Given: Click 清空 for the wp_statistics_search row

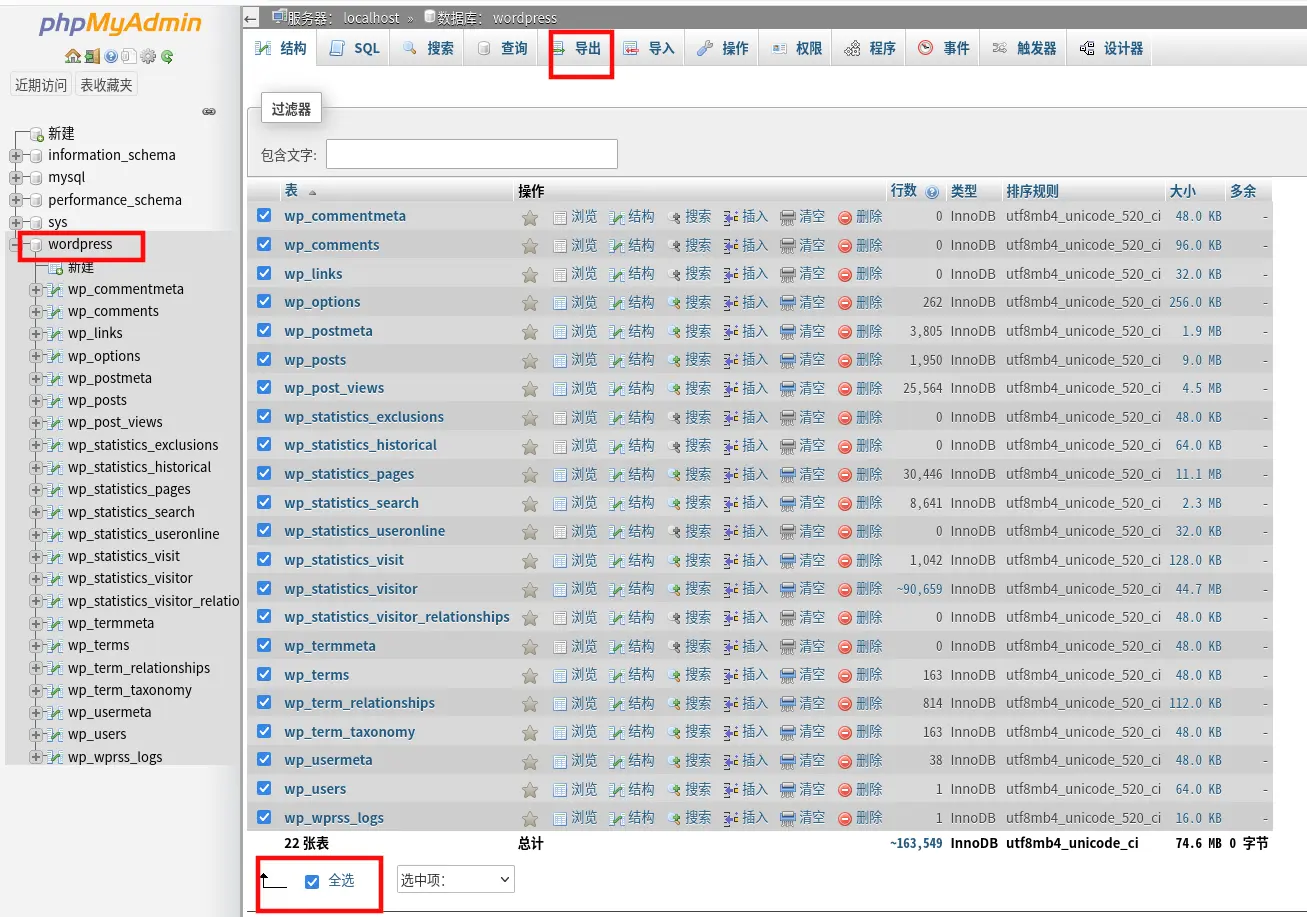Looking at the screenshot, I should coord(802,503).
